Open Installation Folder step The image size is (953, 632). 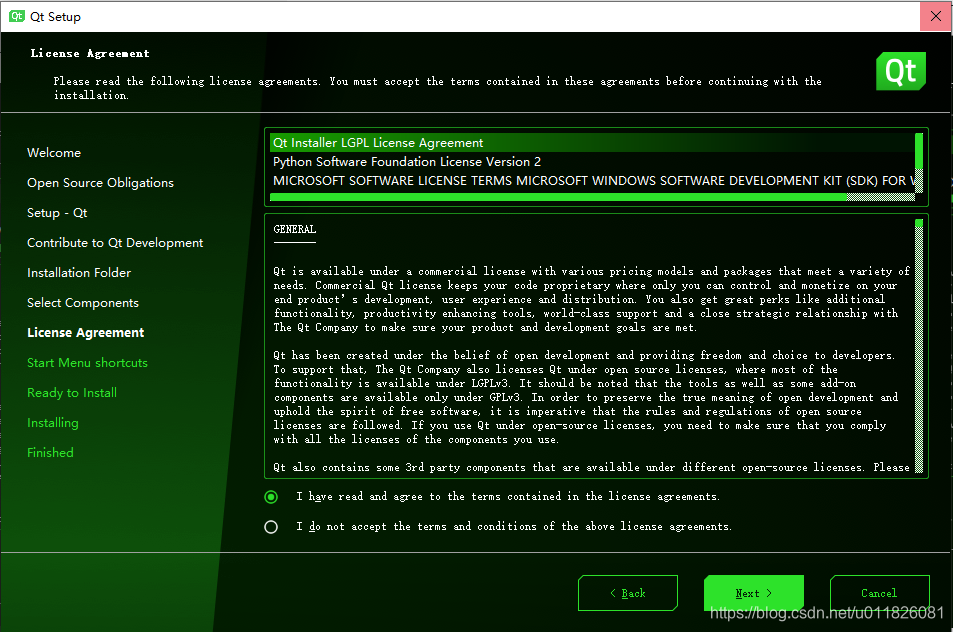click(x=79, y=273)
